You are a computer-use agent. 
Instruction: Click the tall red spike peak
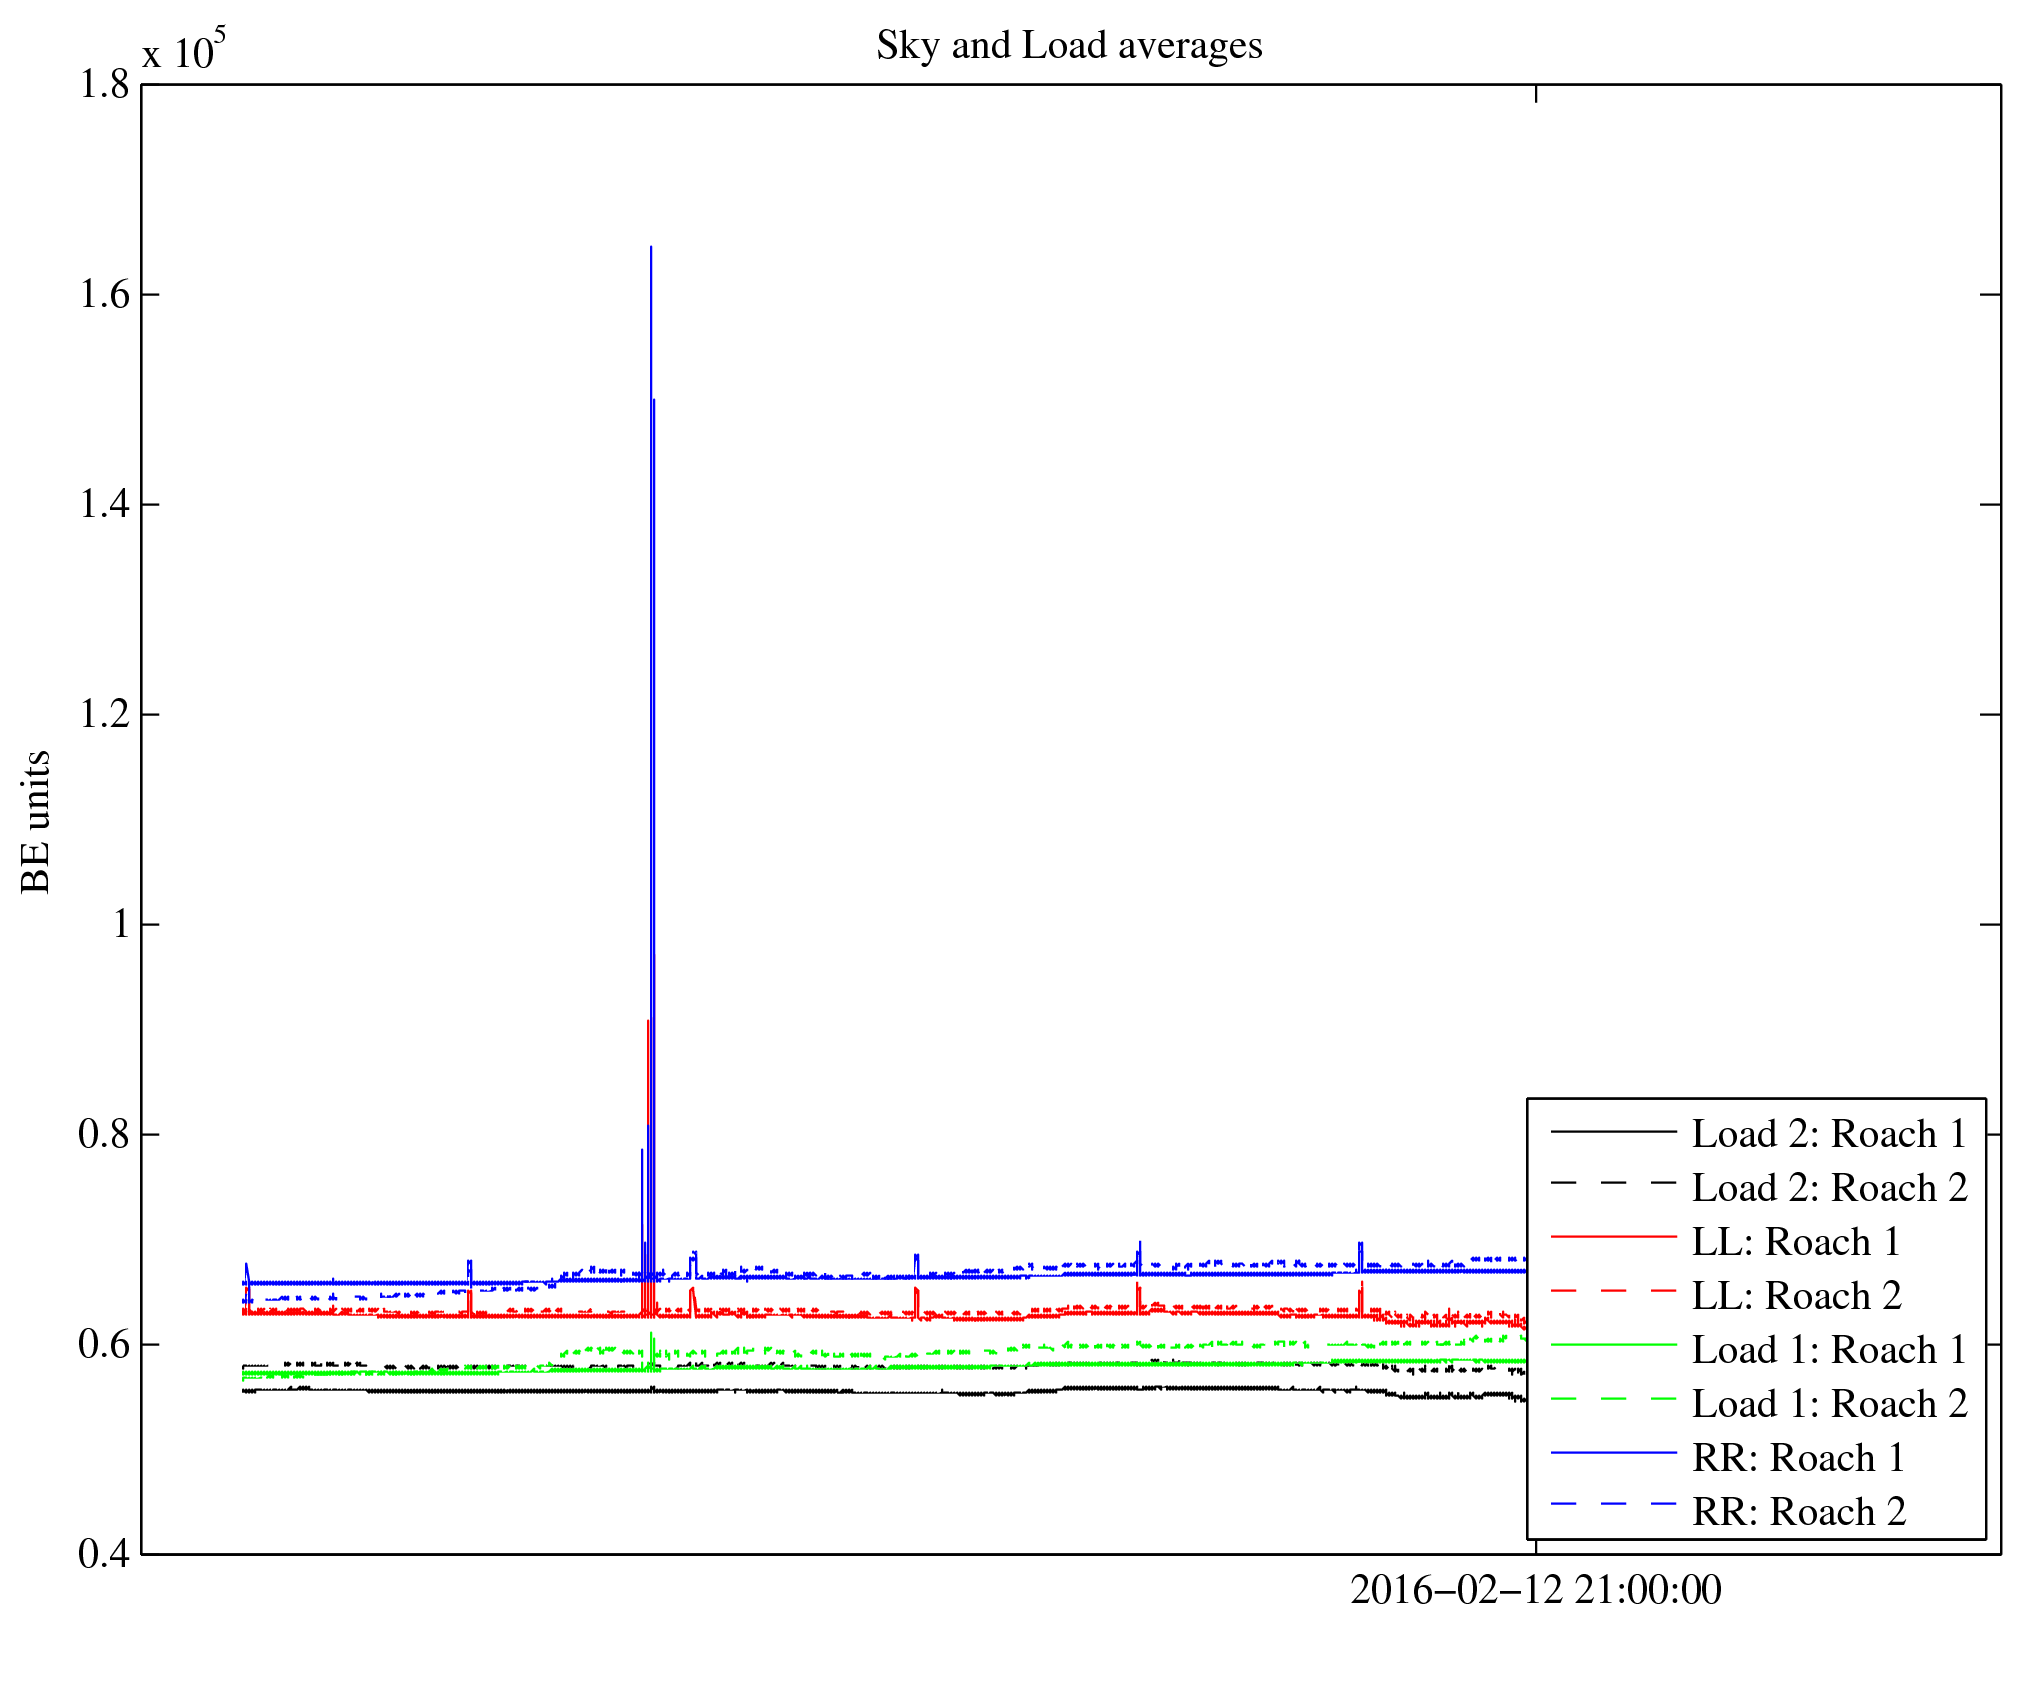(x=648, y=1022)
